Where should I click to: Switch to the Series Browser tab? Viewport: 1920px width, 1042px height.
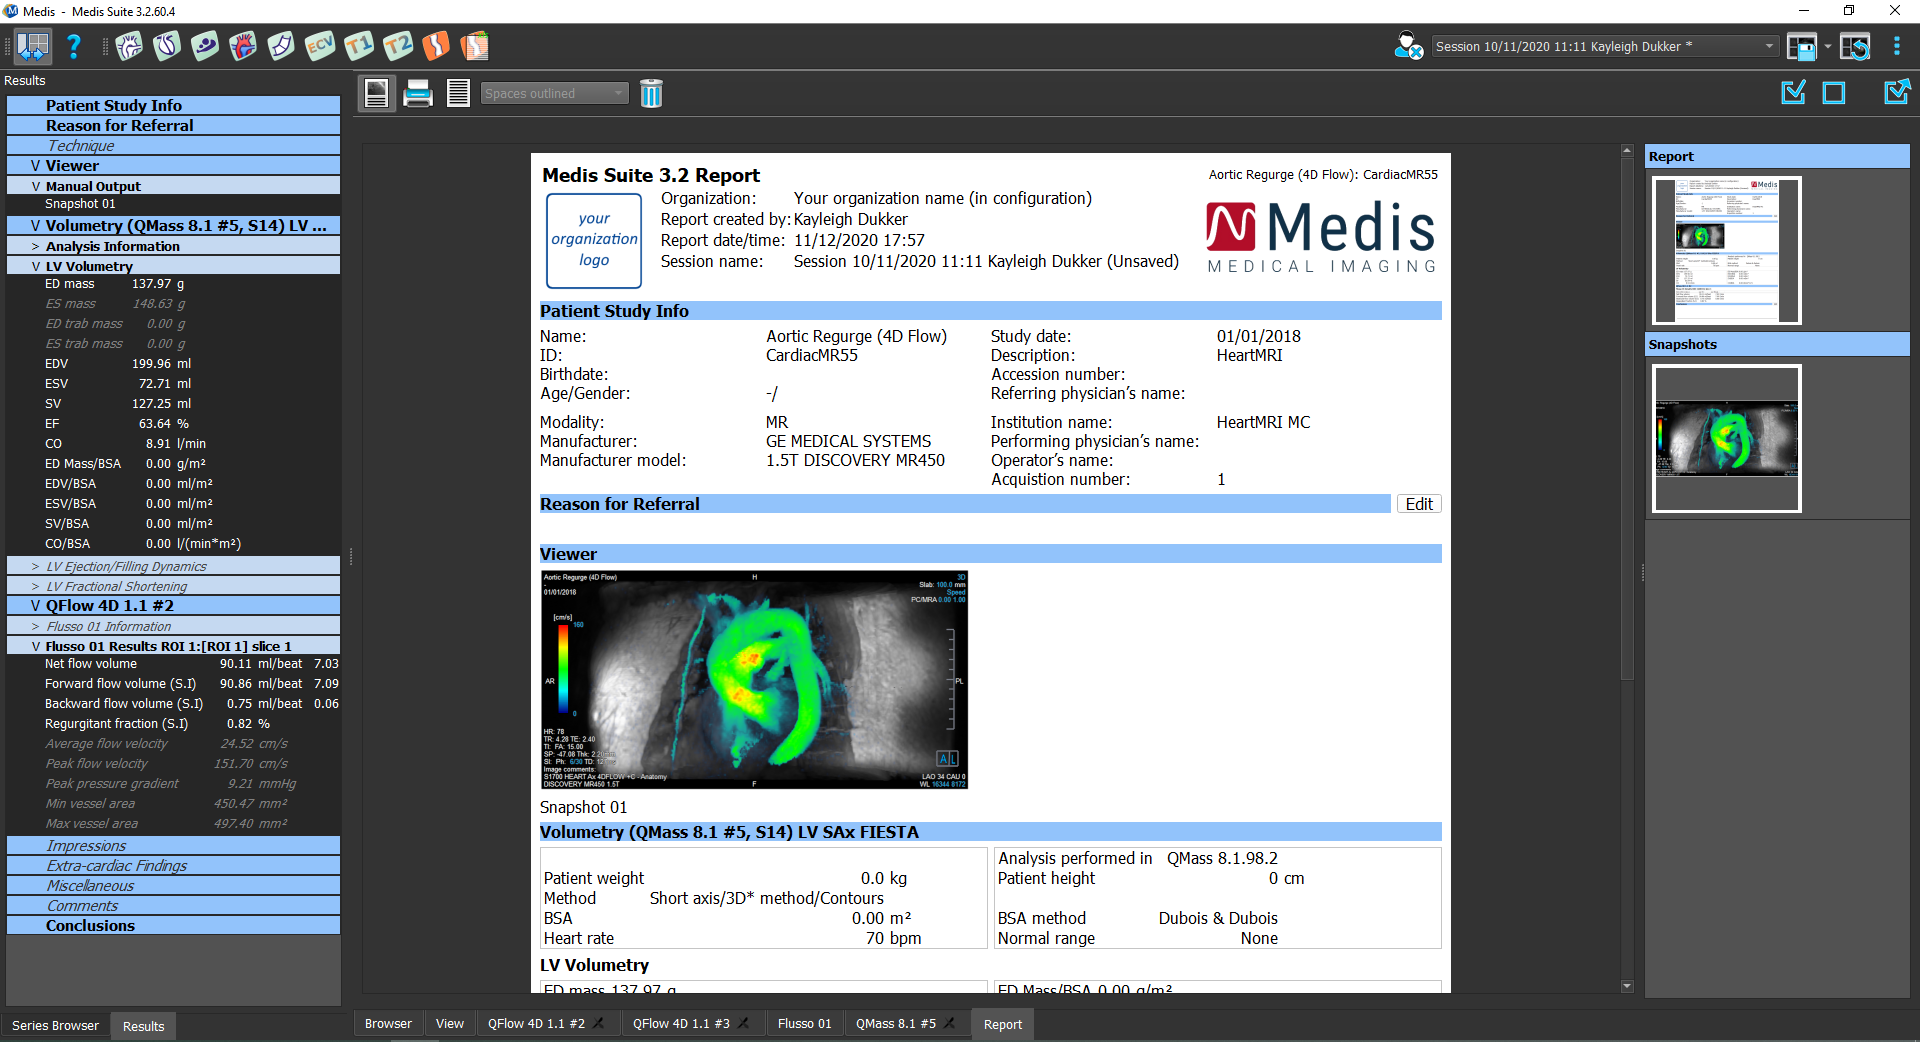point(55,1025)
